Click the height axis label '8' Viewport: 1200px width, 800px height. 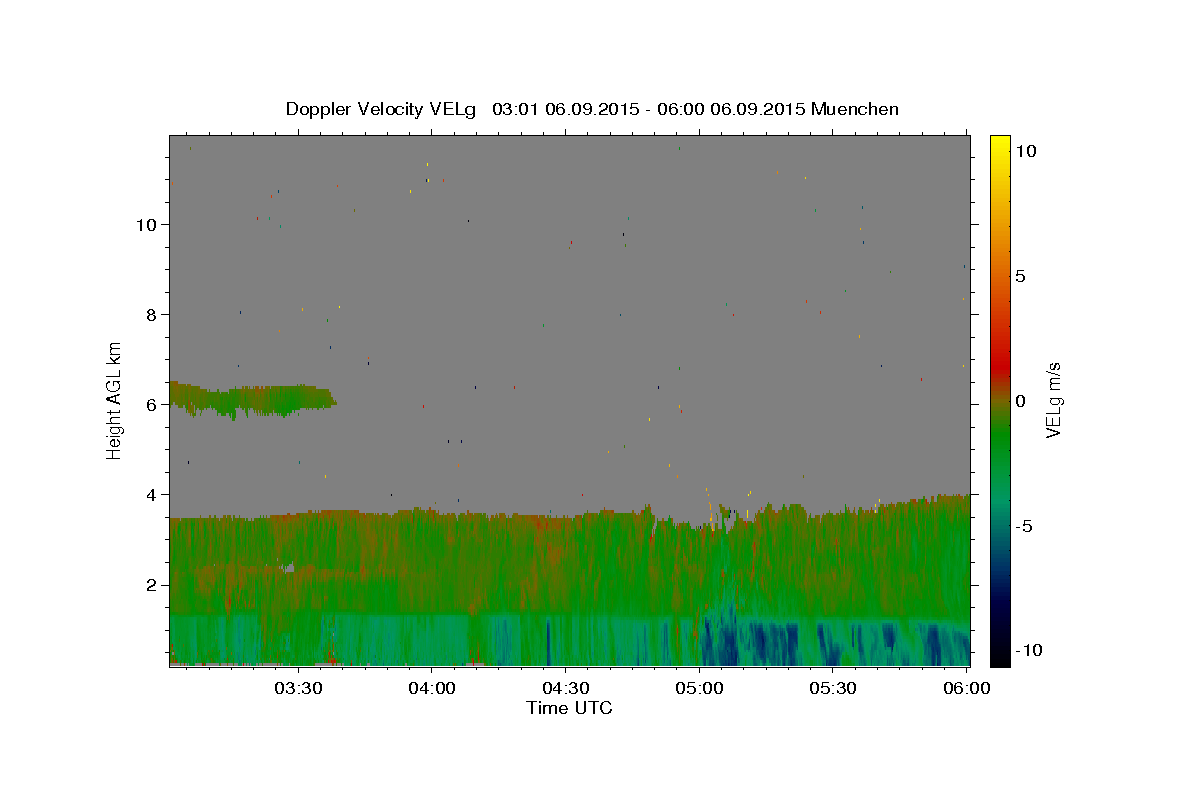pos(150,315)
